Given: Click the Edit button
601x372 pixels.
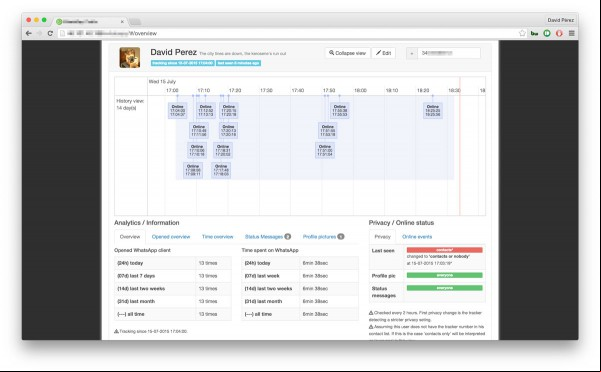Looking at the screenshot, I should (383, 53).
